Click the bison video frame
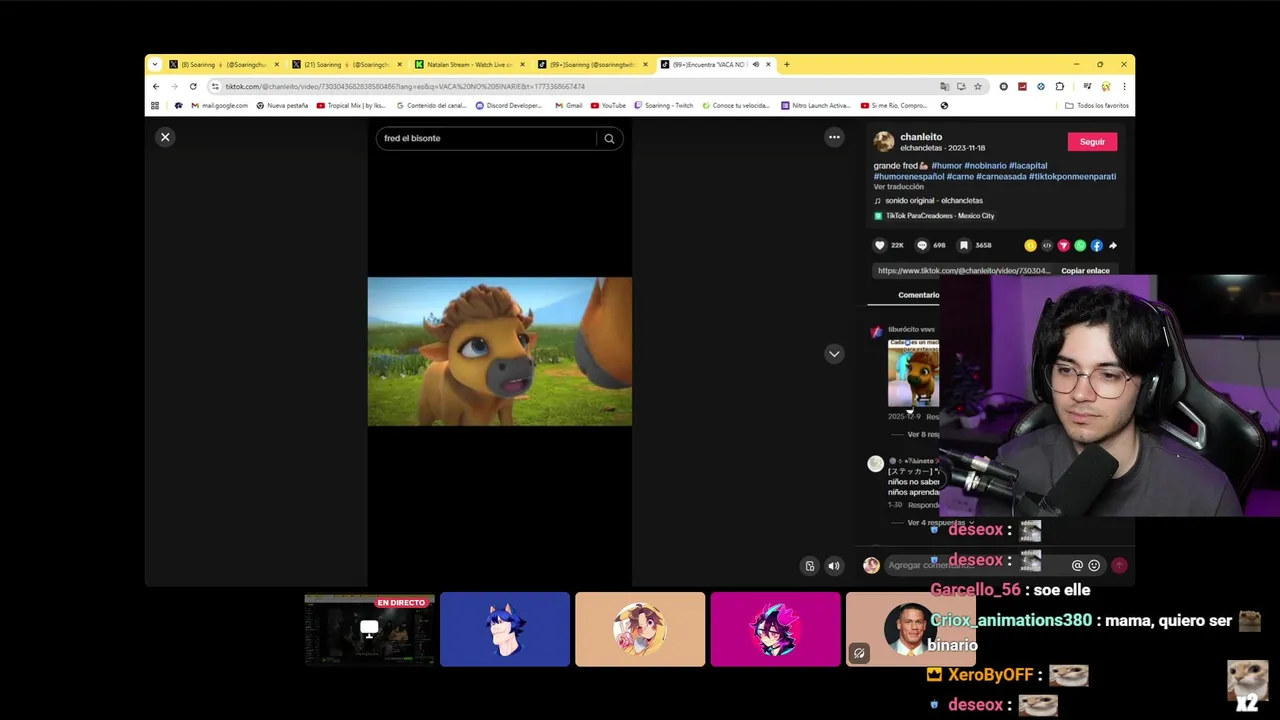1280x720 pixels. 499,352
